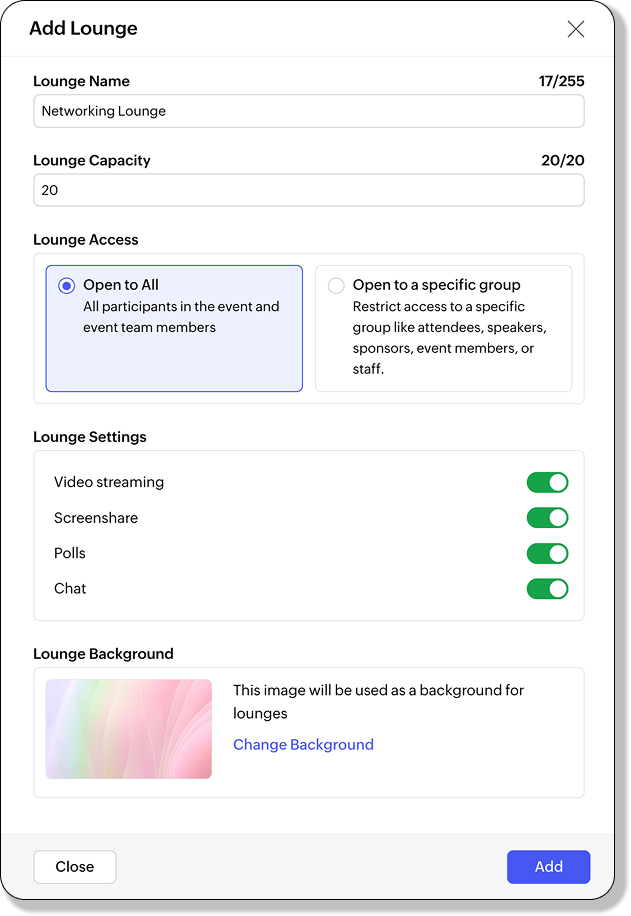This screenshot has height=916, width=631.
Task: Click the Polls label text
Action: [x=70, y=553]
